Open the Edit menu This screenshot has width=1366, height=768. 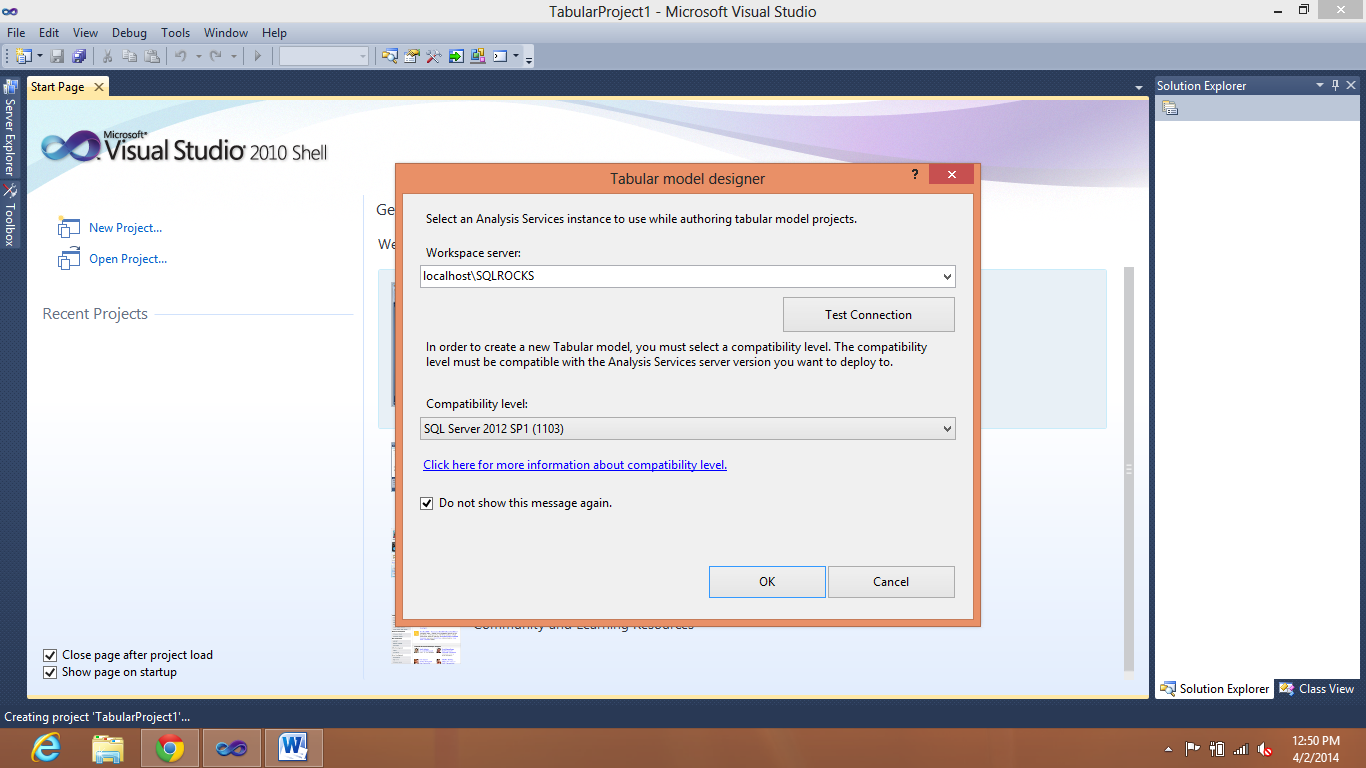[49, 33]
